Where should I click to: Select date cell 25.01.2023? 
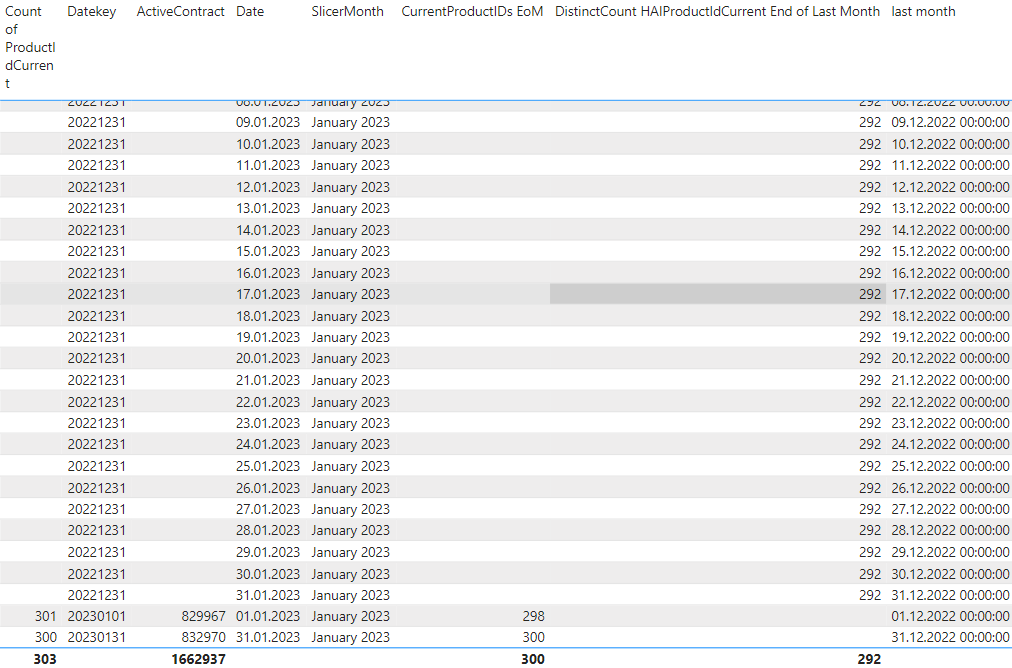pyautogui.click(x=268, y=466)
